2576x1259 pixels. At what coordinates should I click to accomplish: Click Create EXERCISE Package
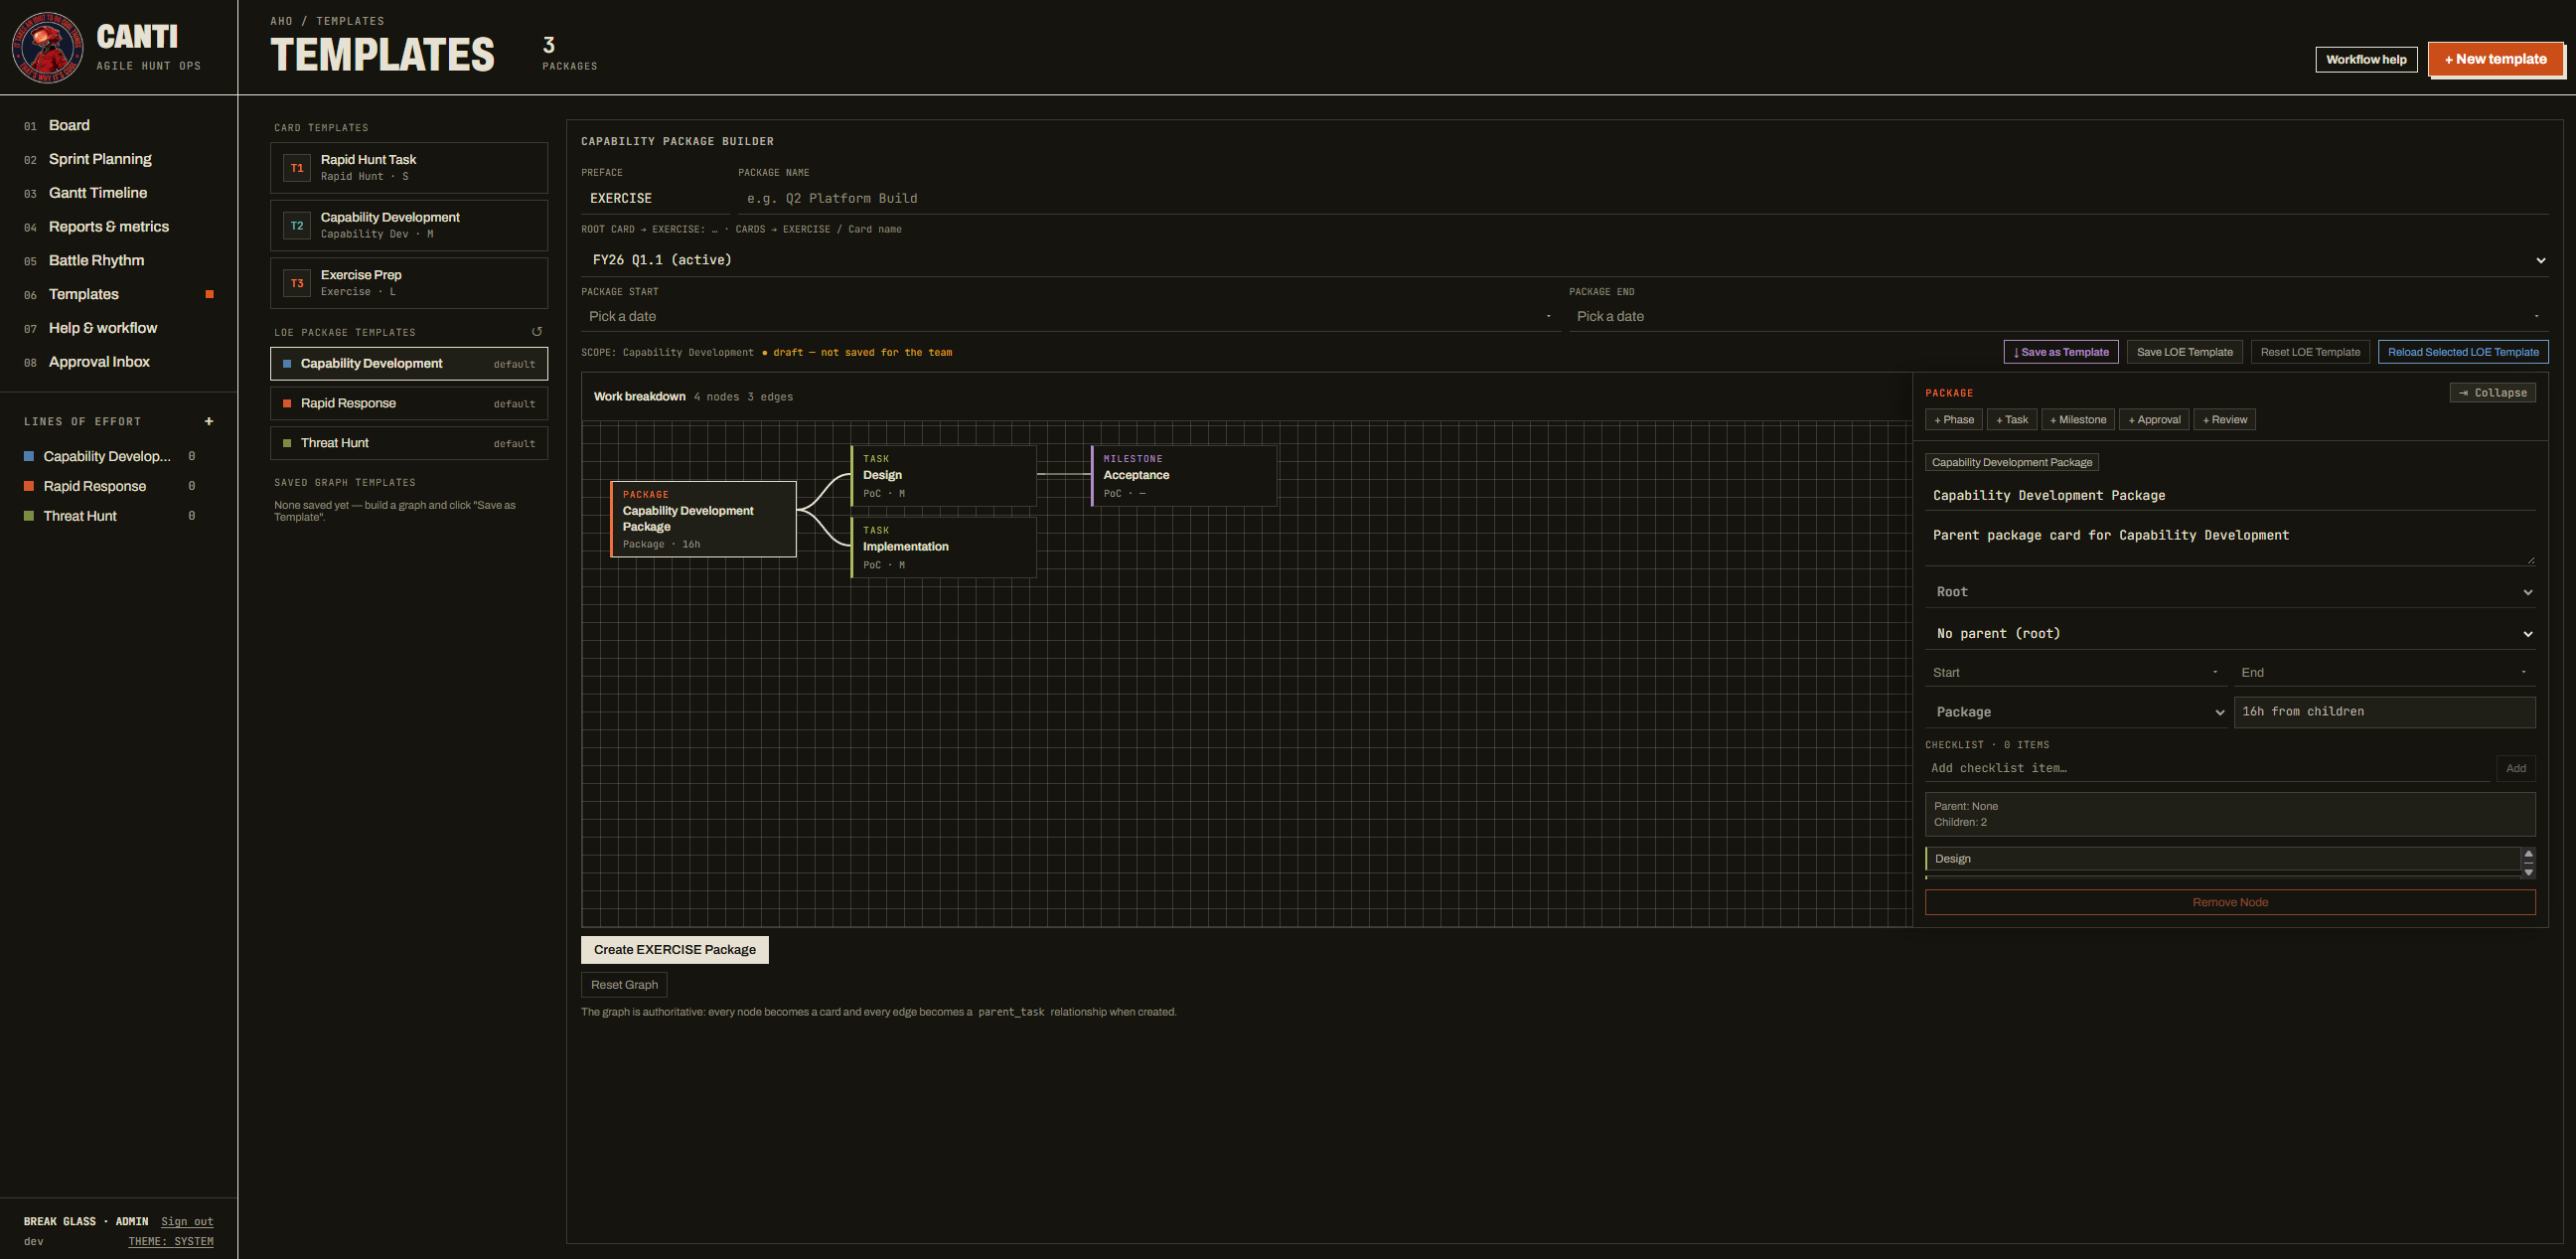coord(675,950)
